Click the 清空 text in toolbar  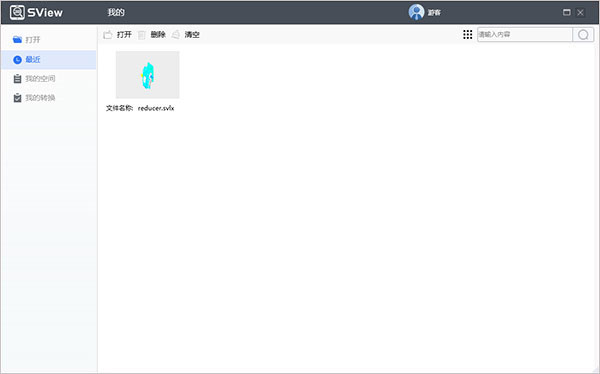click(192, 35)
